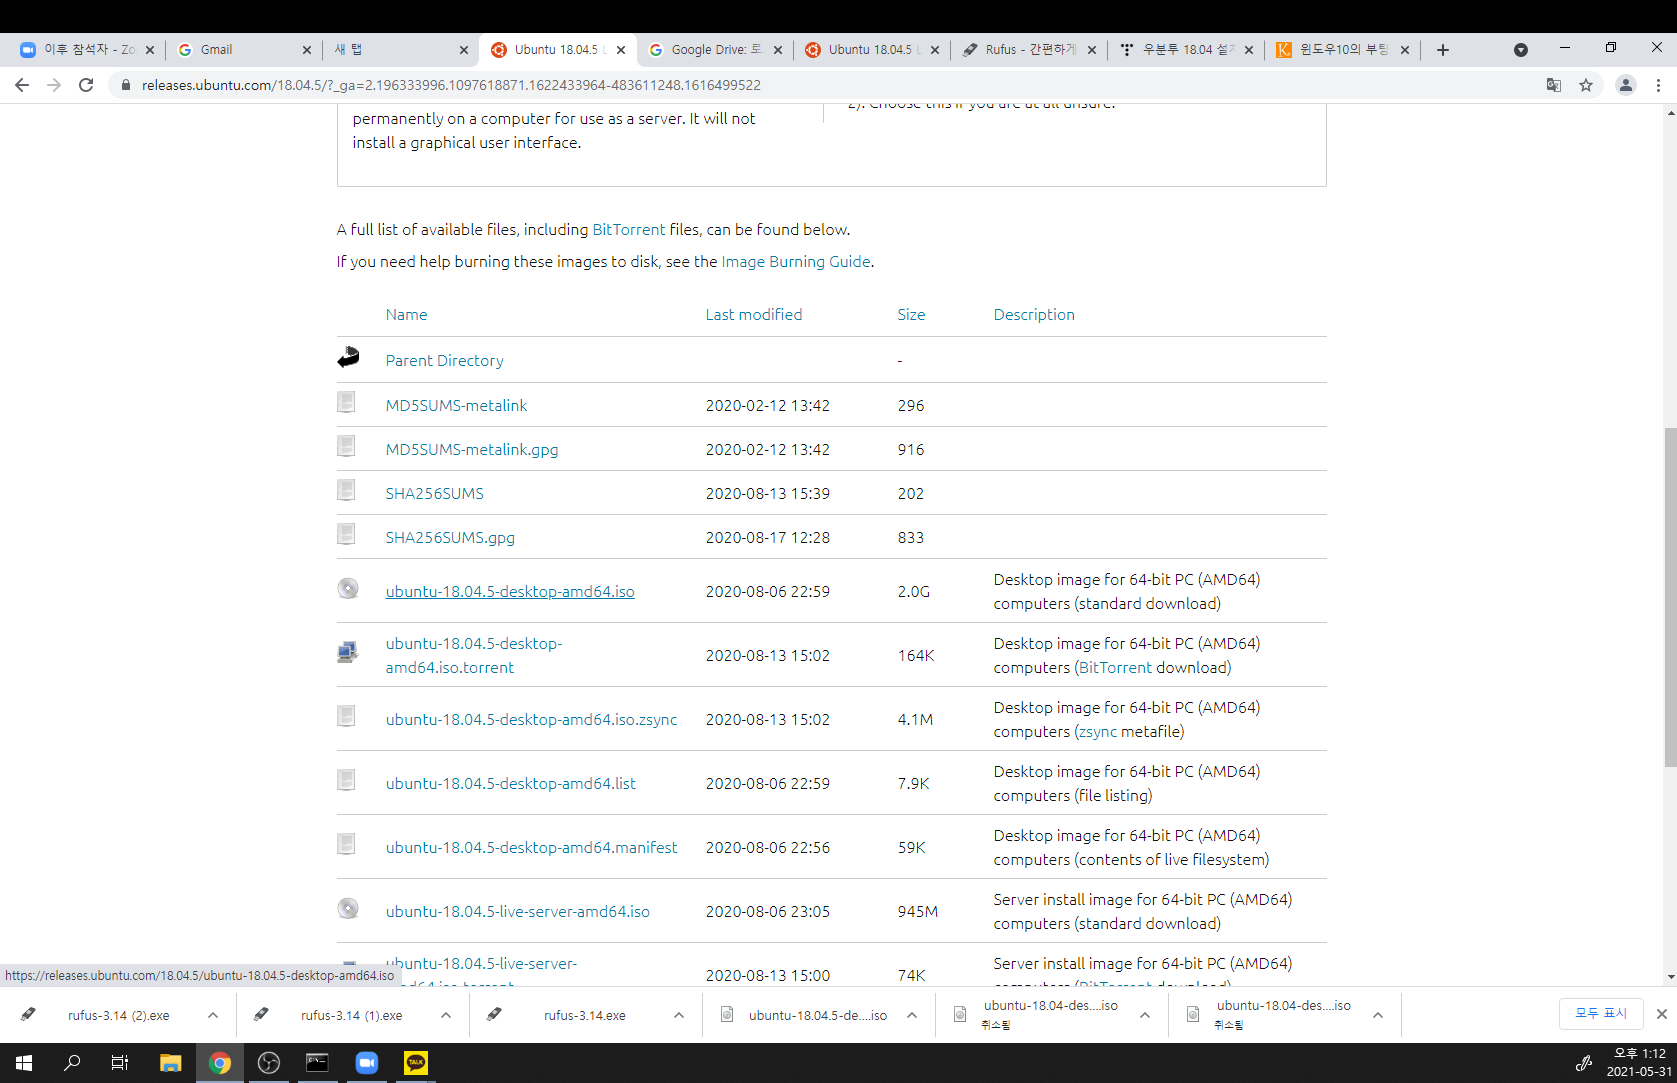The image size is (1677, 1083).
Task: Click the zsync link in the description
Action: [x=1097, y=732]
